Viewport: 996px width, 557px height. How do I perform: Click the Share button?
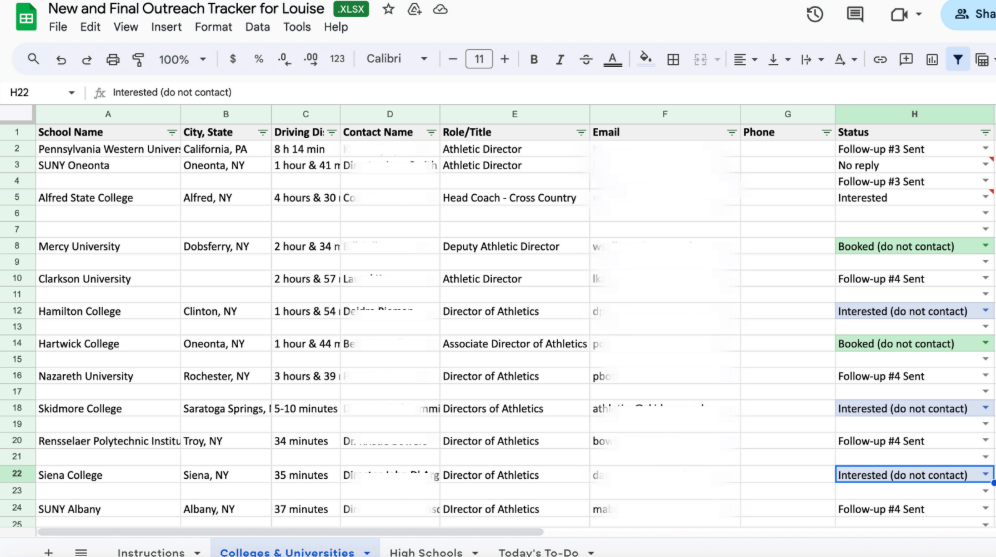(971, 14)
